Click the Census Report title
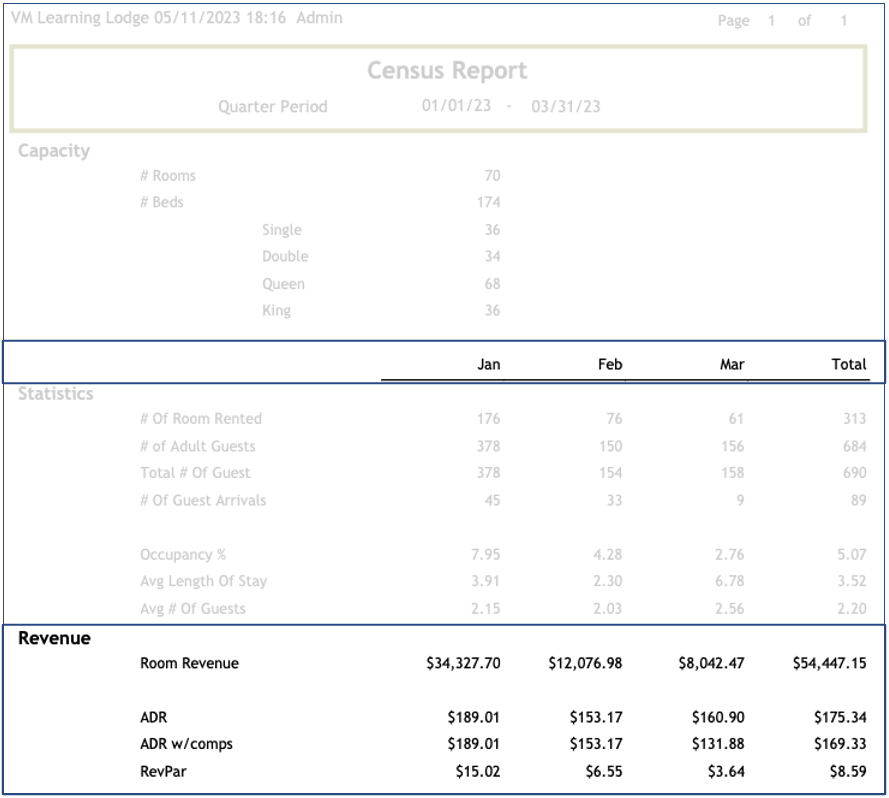 pos(447,71)
